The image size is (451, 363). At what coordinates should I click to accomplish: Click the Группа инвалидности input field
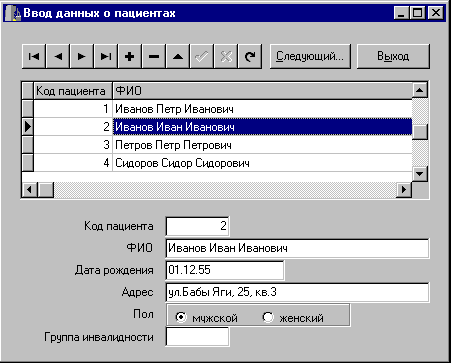tap(197, 337)
